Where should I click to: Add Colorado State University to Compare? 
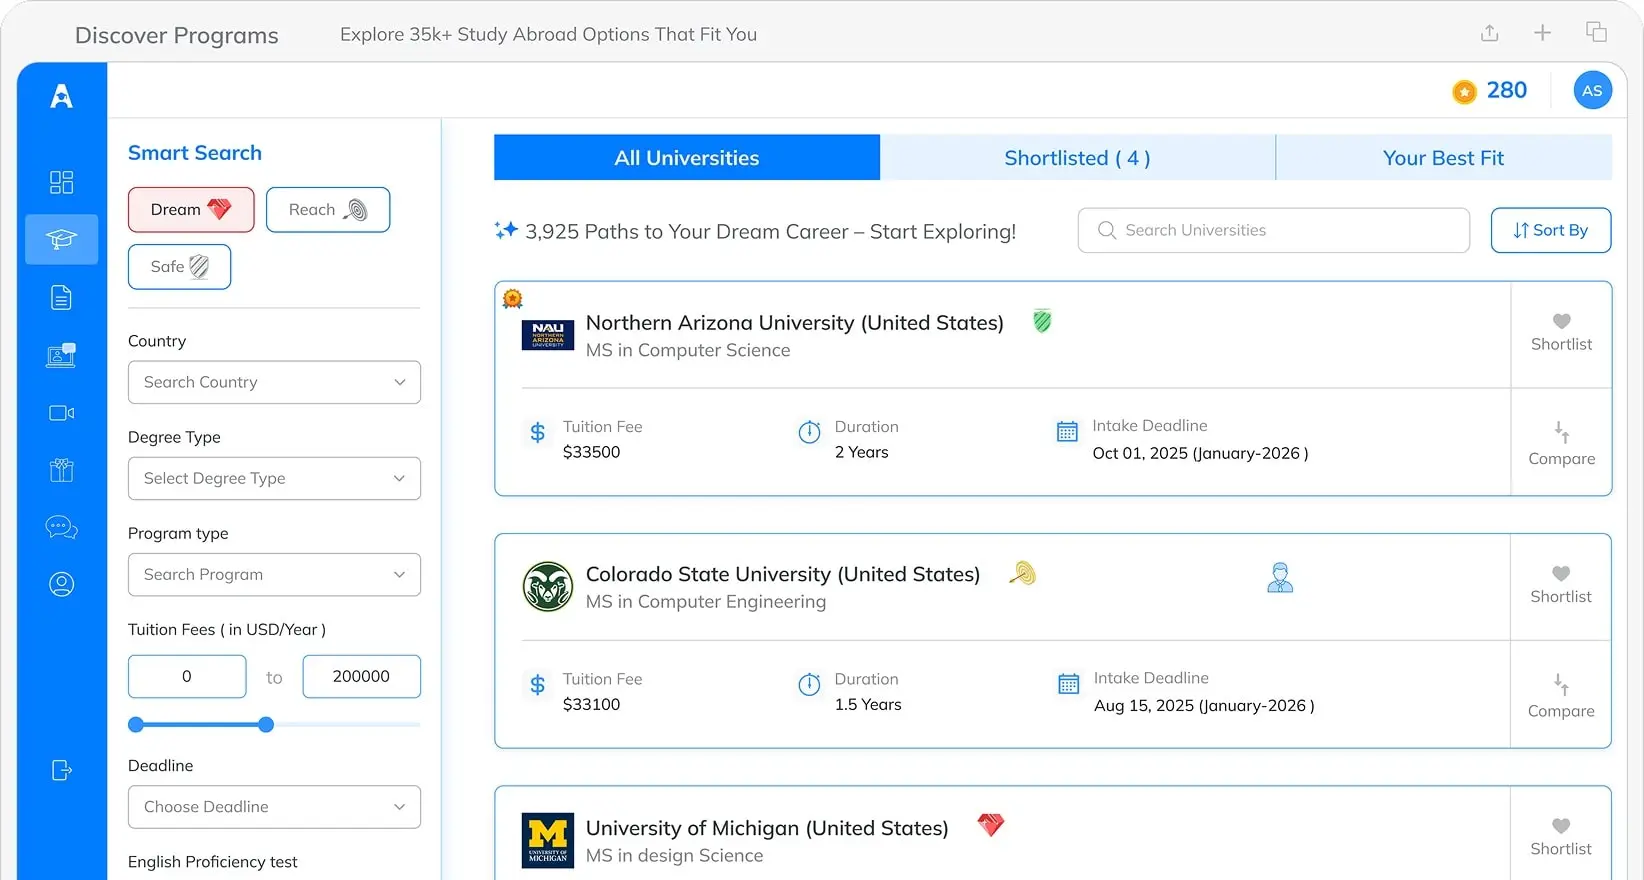coord(1561,697)
